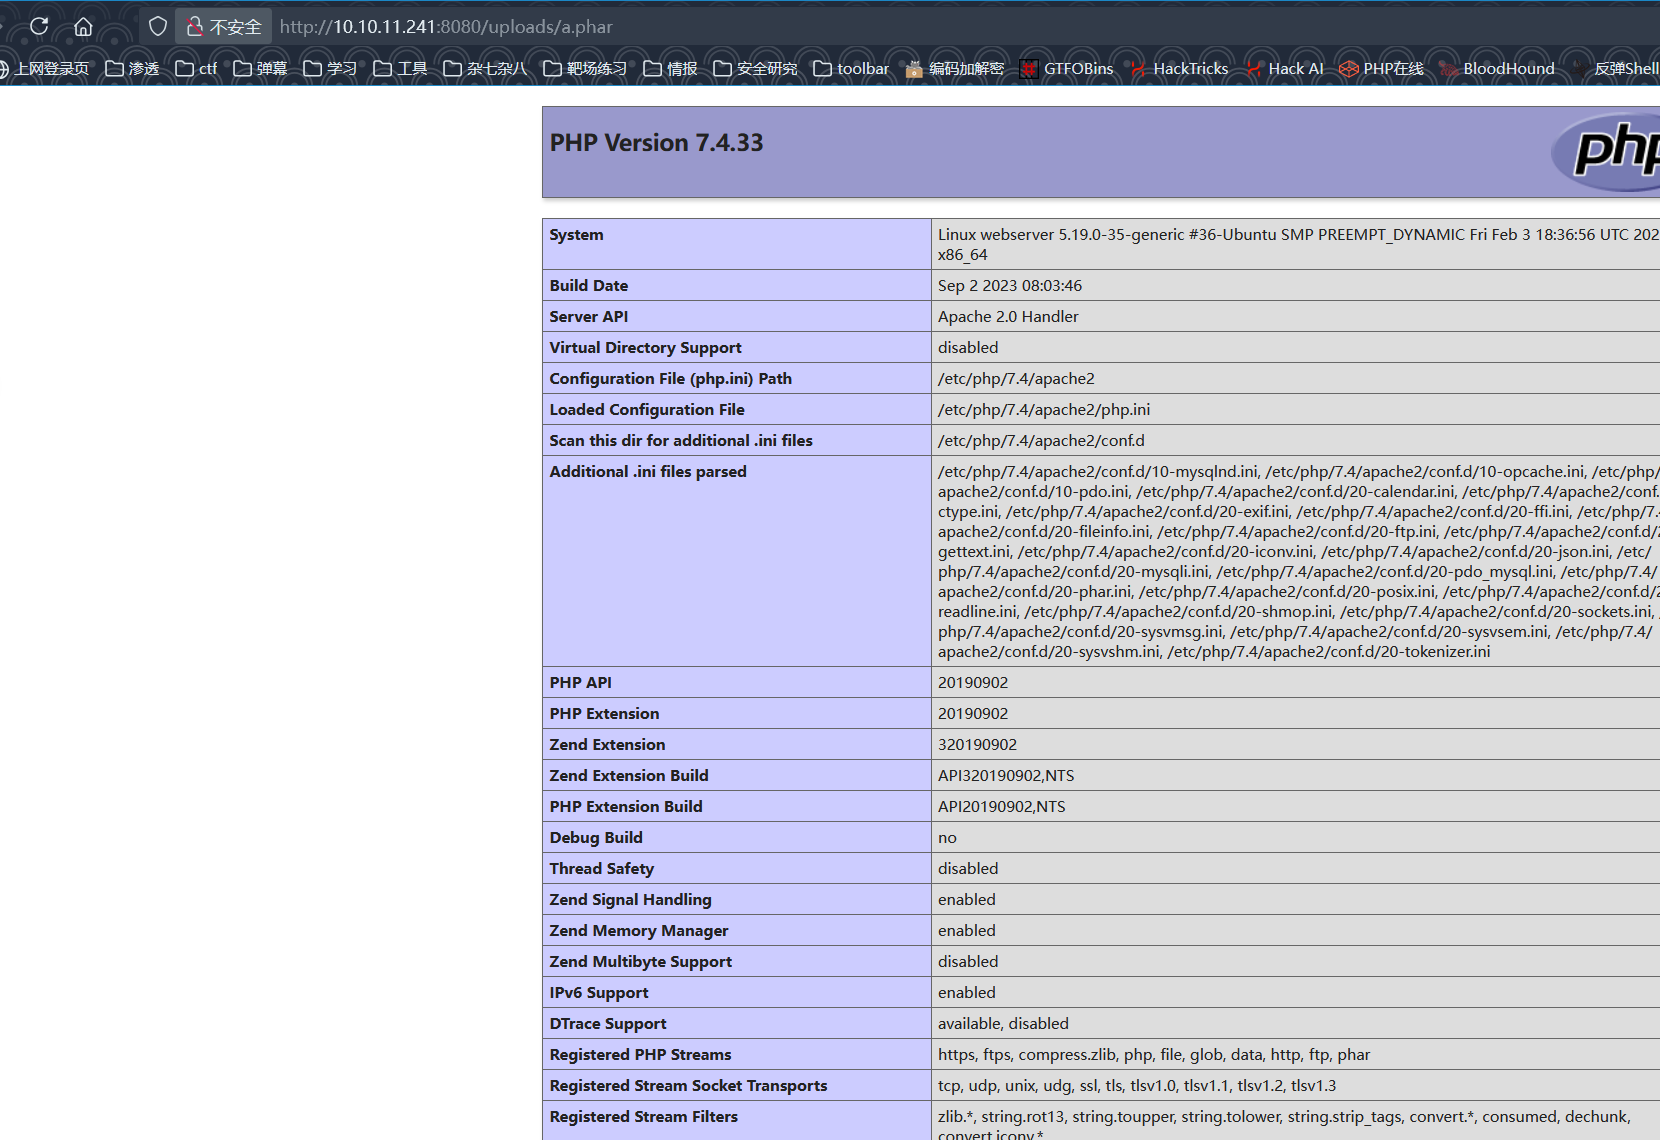Expand the ctf bookmarks folder

pos(196,68)
